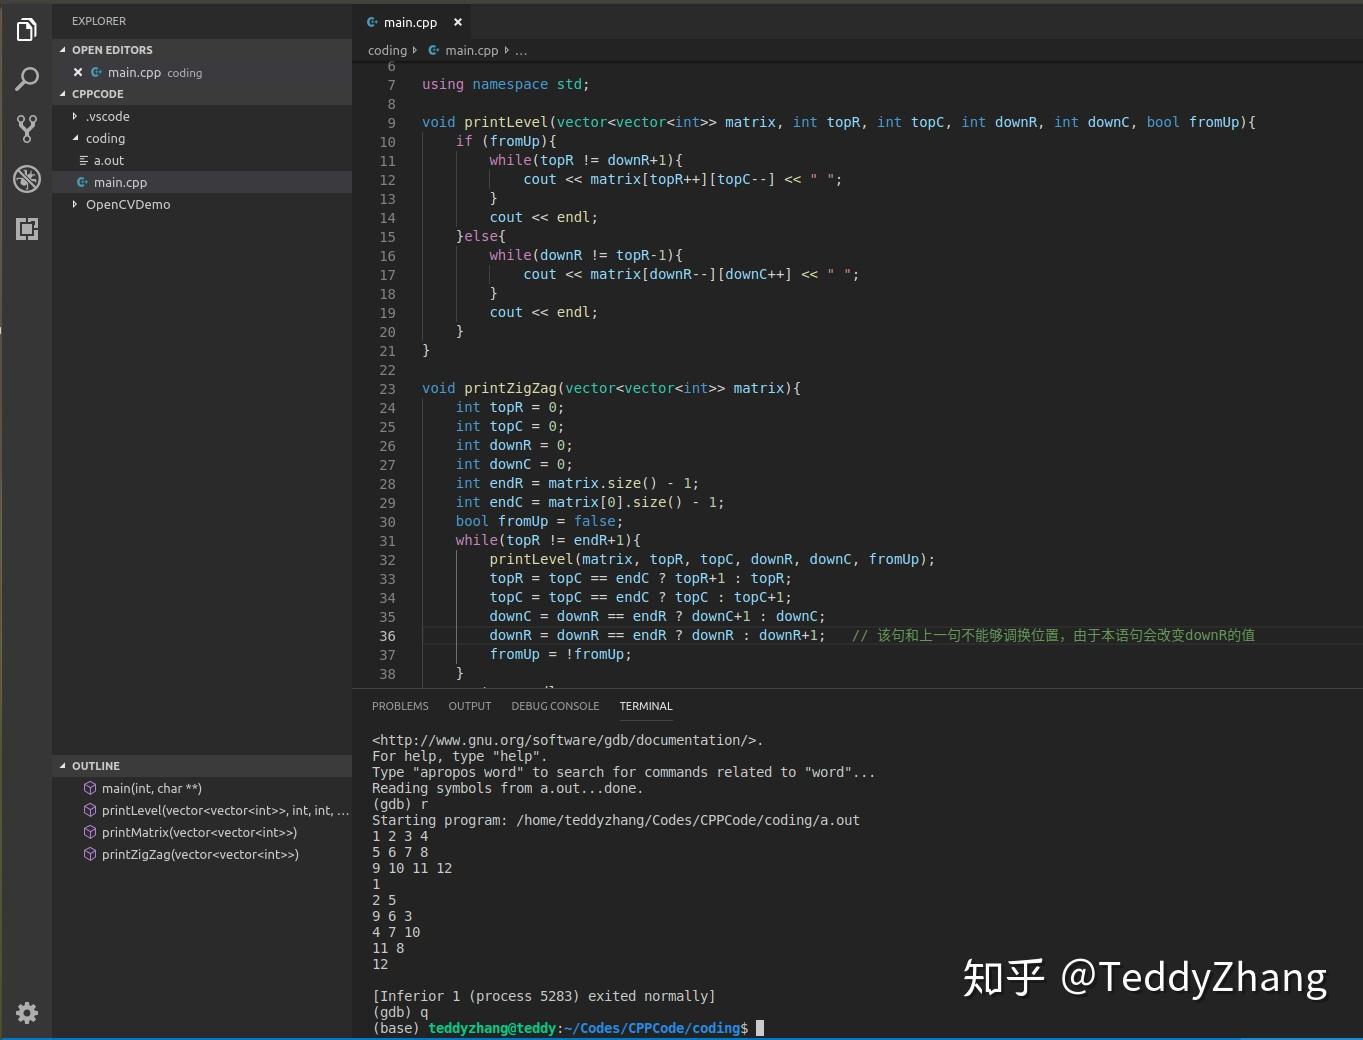
Task: Click the C++ file icon on main.cpp tab
Action: tap(372, 22)
